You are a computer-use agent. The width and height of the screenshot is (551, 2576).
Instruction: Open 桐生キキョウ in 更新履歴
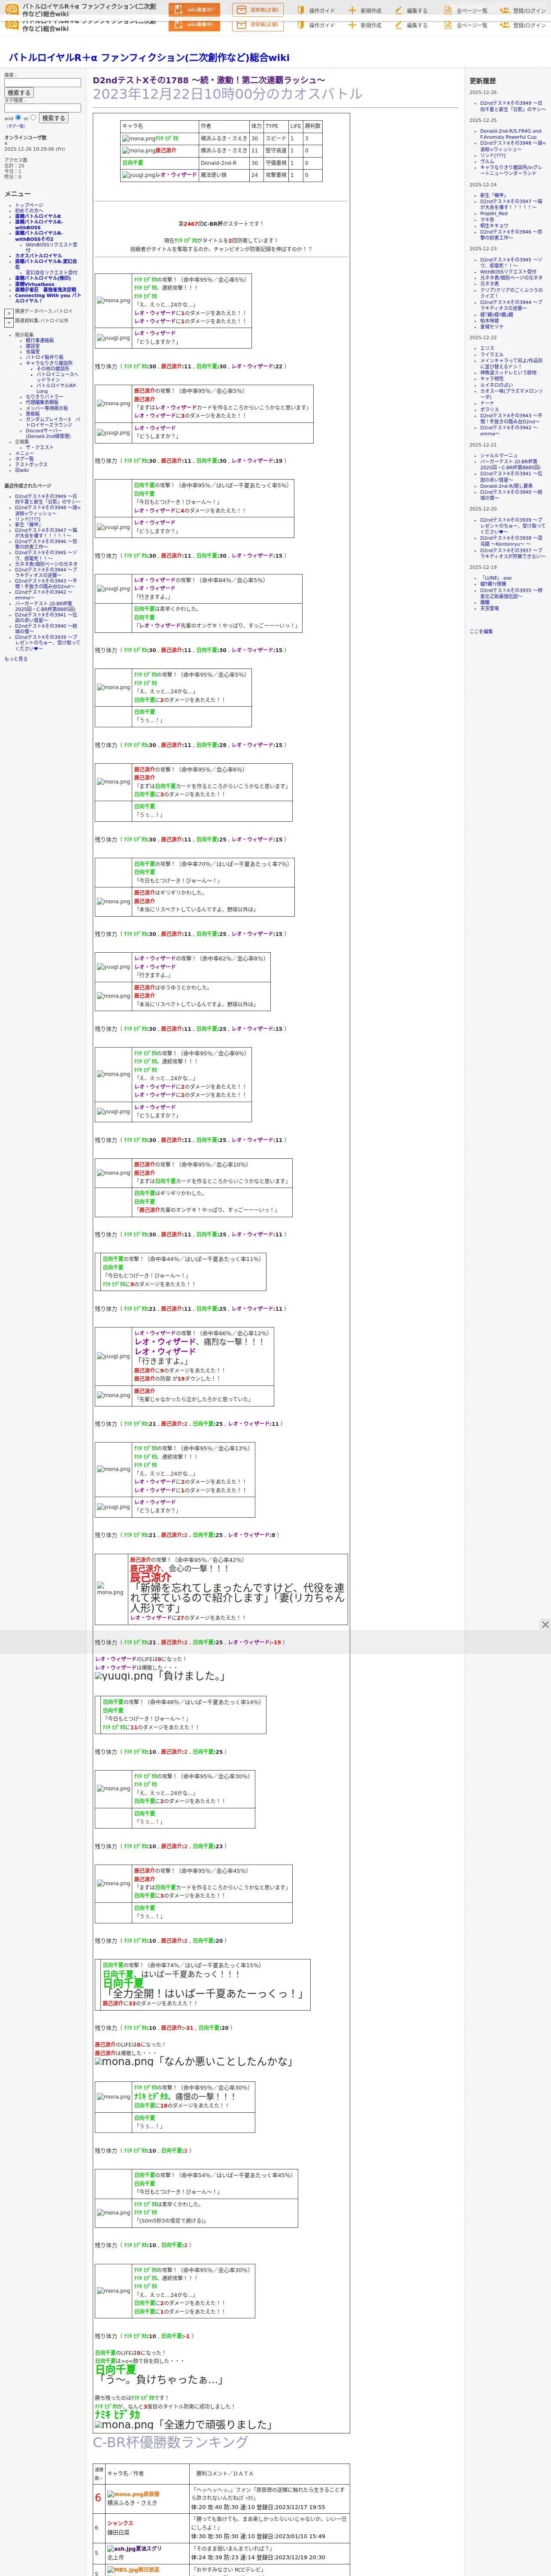pos(494,225)
